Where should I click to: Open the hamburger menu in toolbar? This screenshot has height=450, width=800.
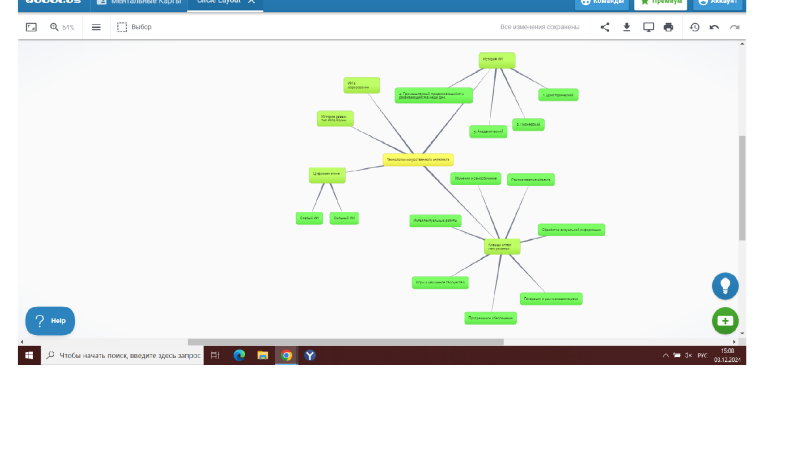[96, 27]
